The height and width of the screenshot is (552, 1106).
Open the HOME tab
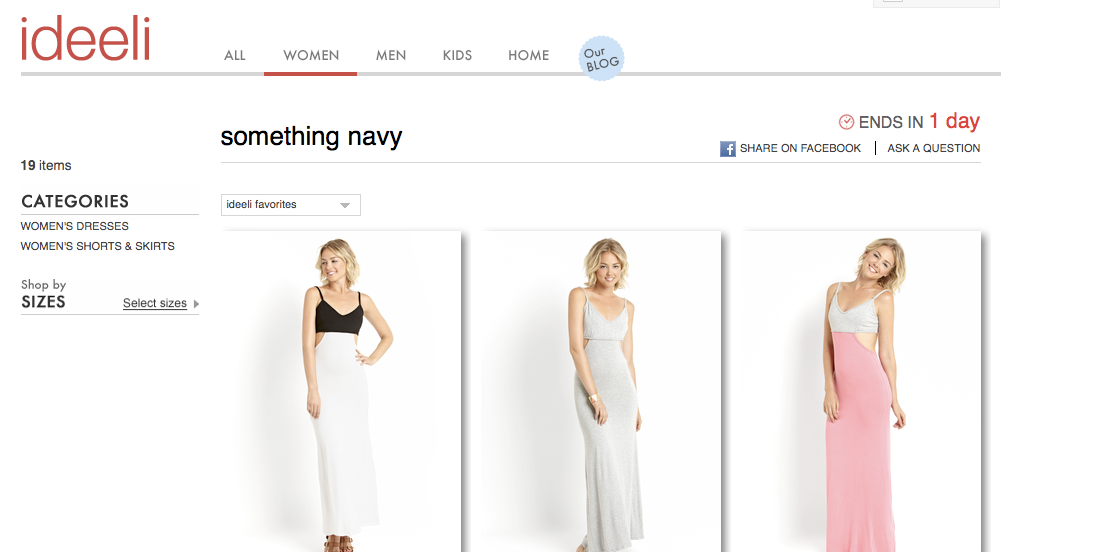coord(528,55)
